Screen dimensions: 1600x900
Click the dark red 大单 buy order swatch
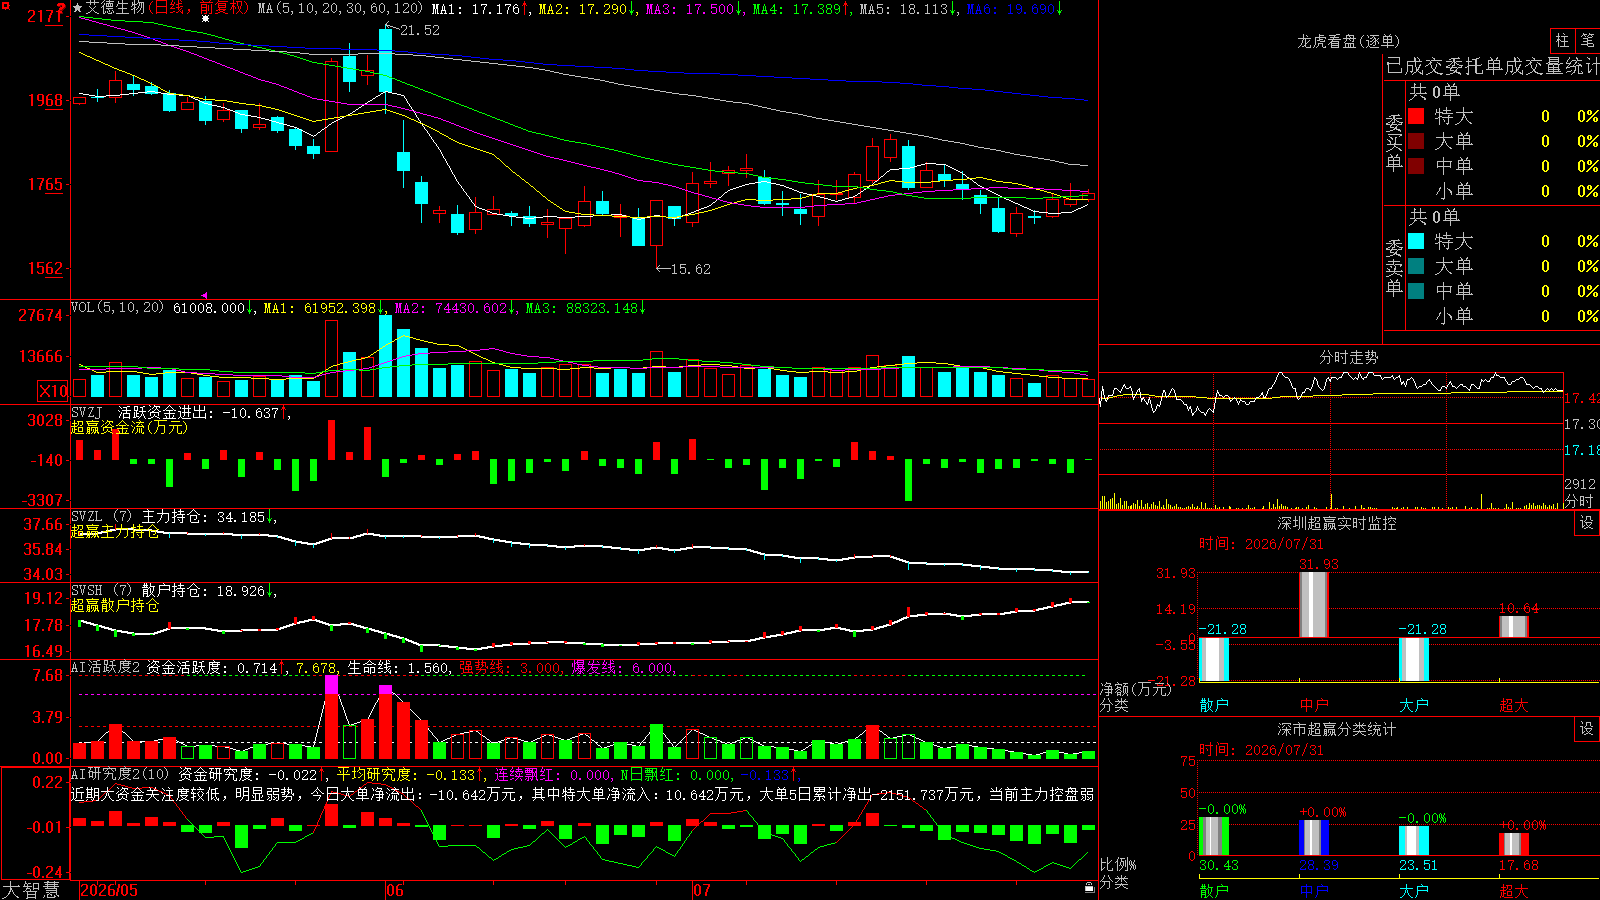point(1416,141)
